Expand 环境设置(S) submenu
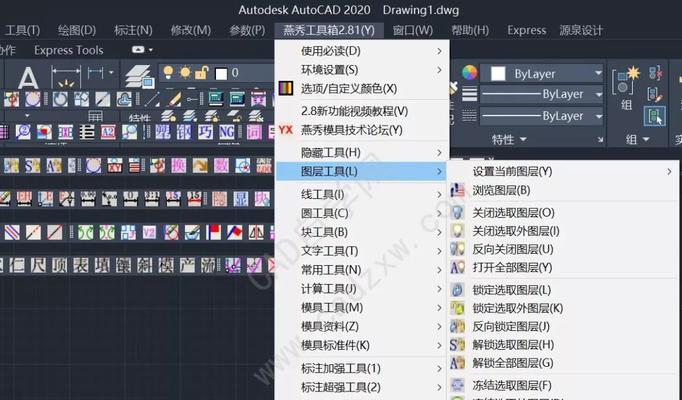Viewport: 682px width, 400px height. click(362, 70)
